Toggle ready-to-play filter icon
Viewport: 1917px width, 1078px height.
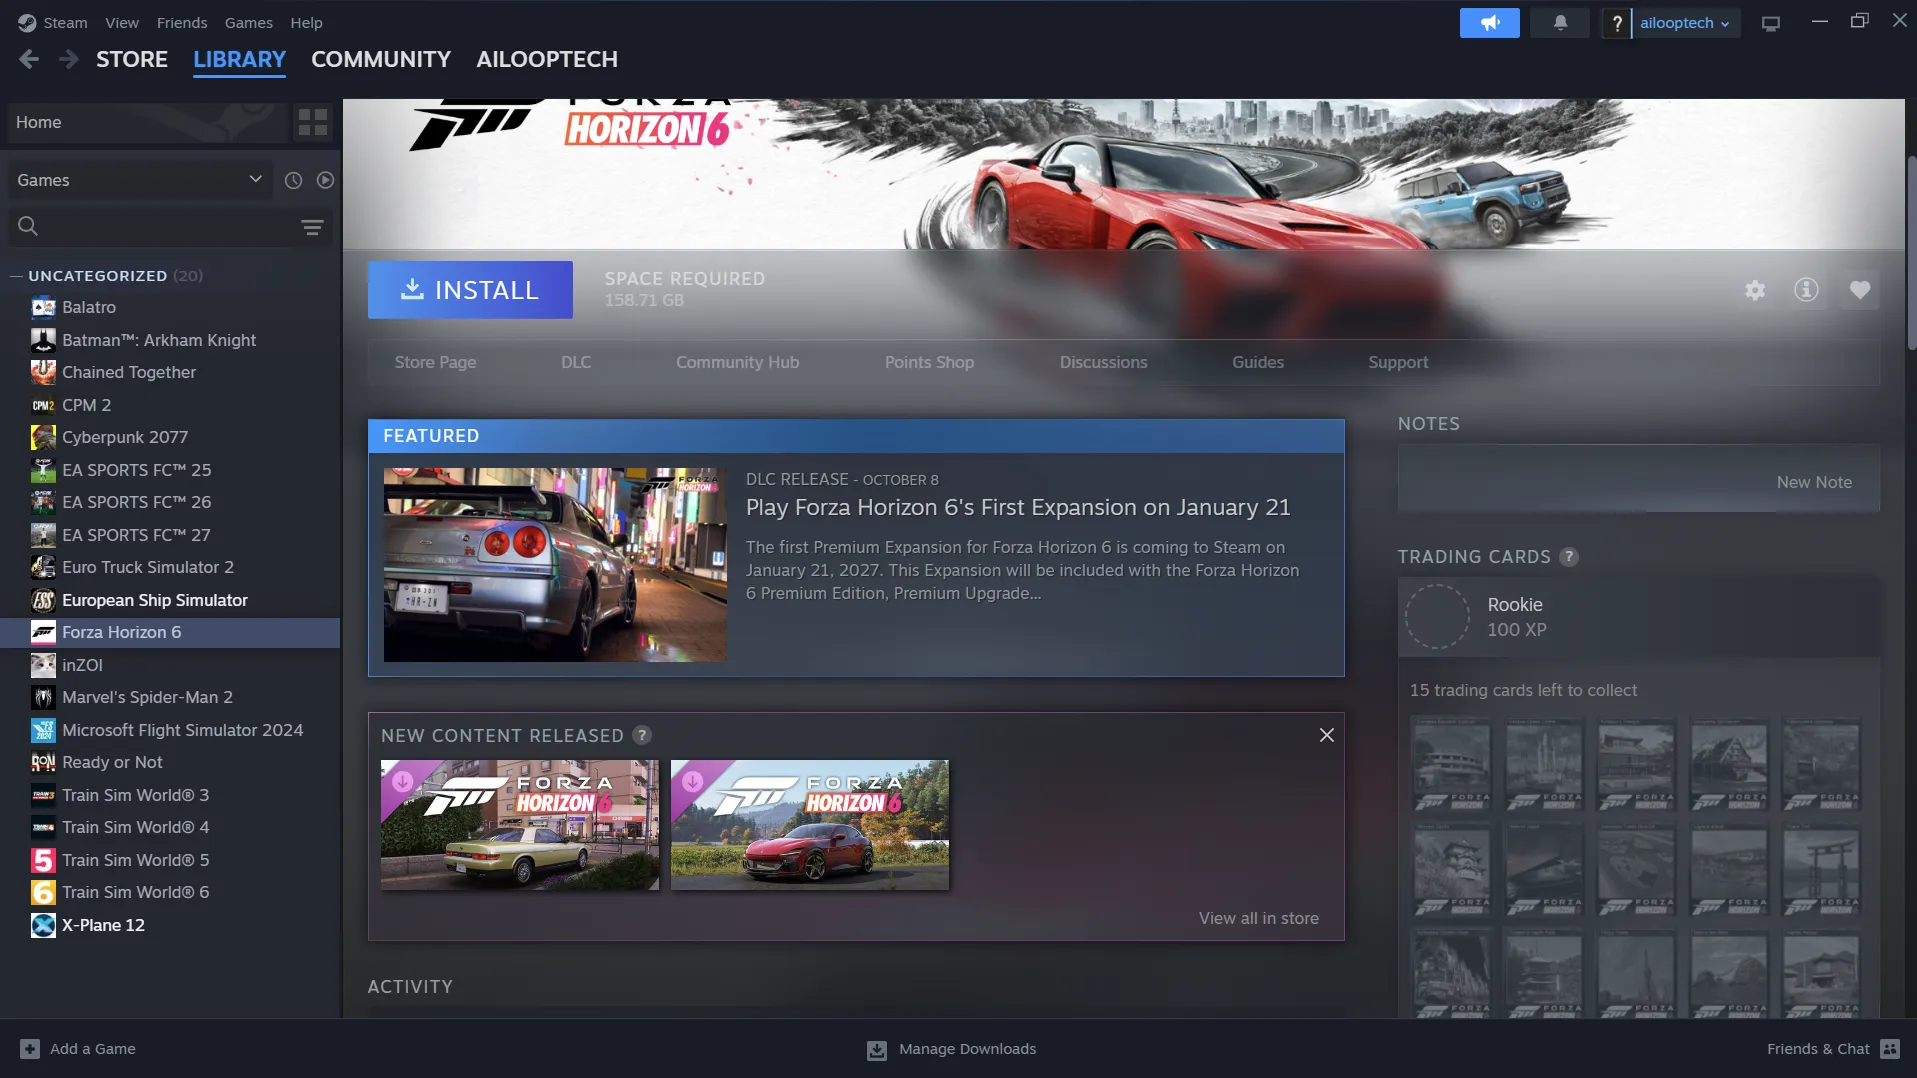pyautogui.click(x=325, y=181)
